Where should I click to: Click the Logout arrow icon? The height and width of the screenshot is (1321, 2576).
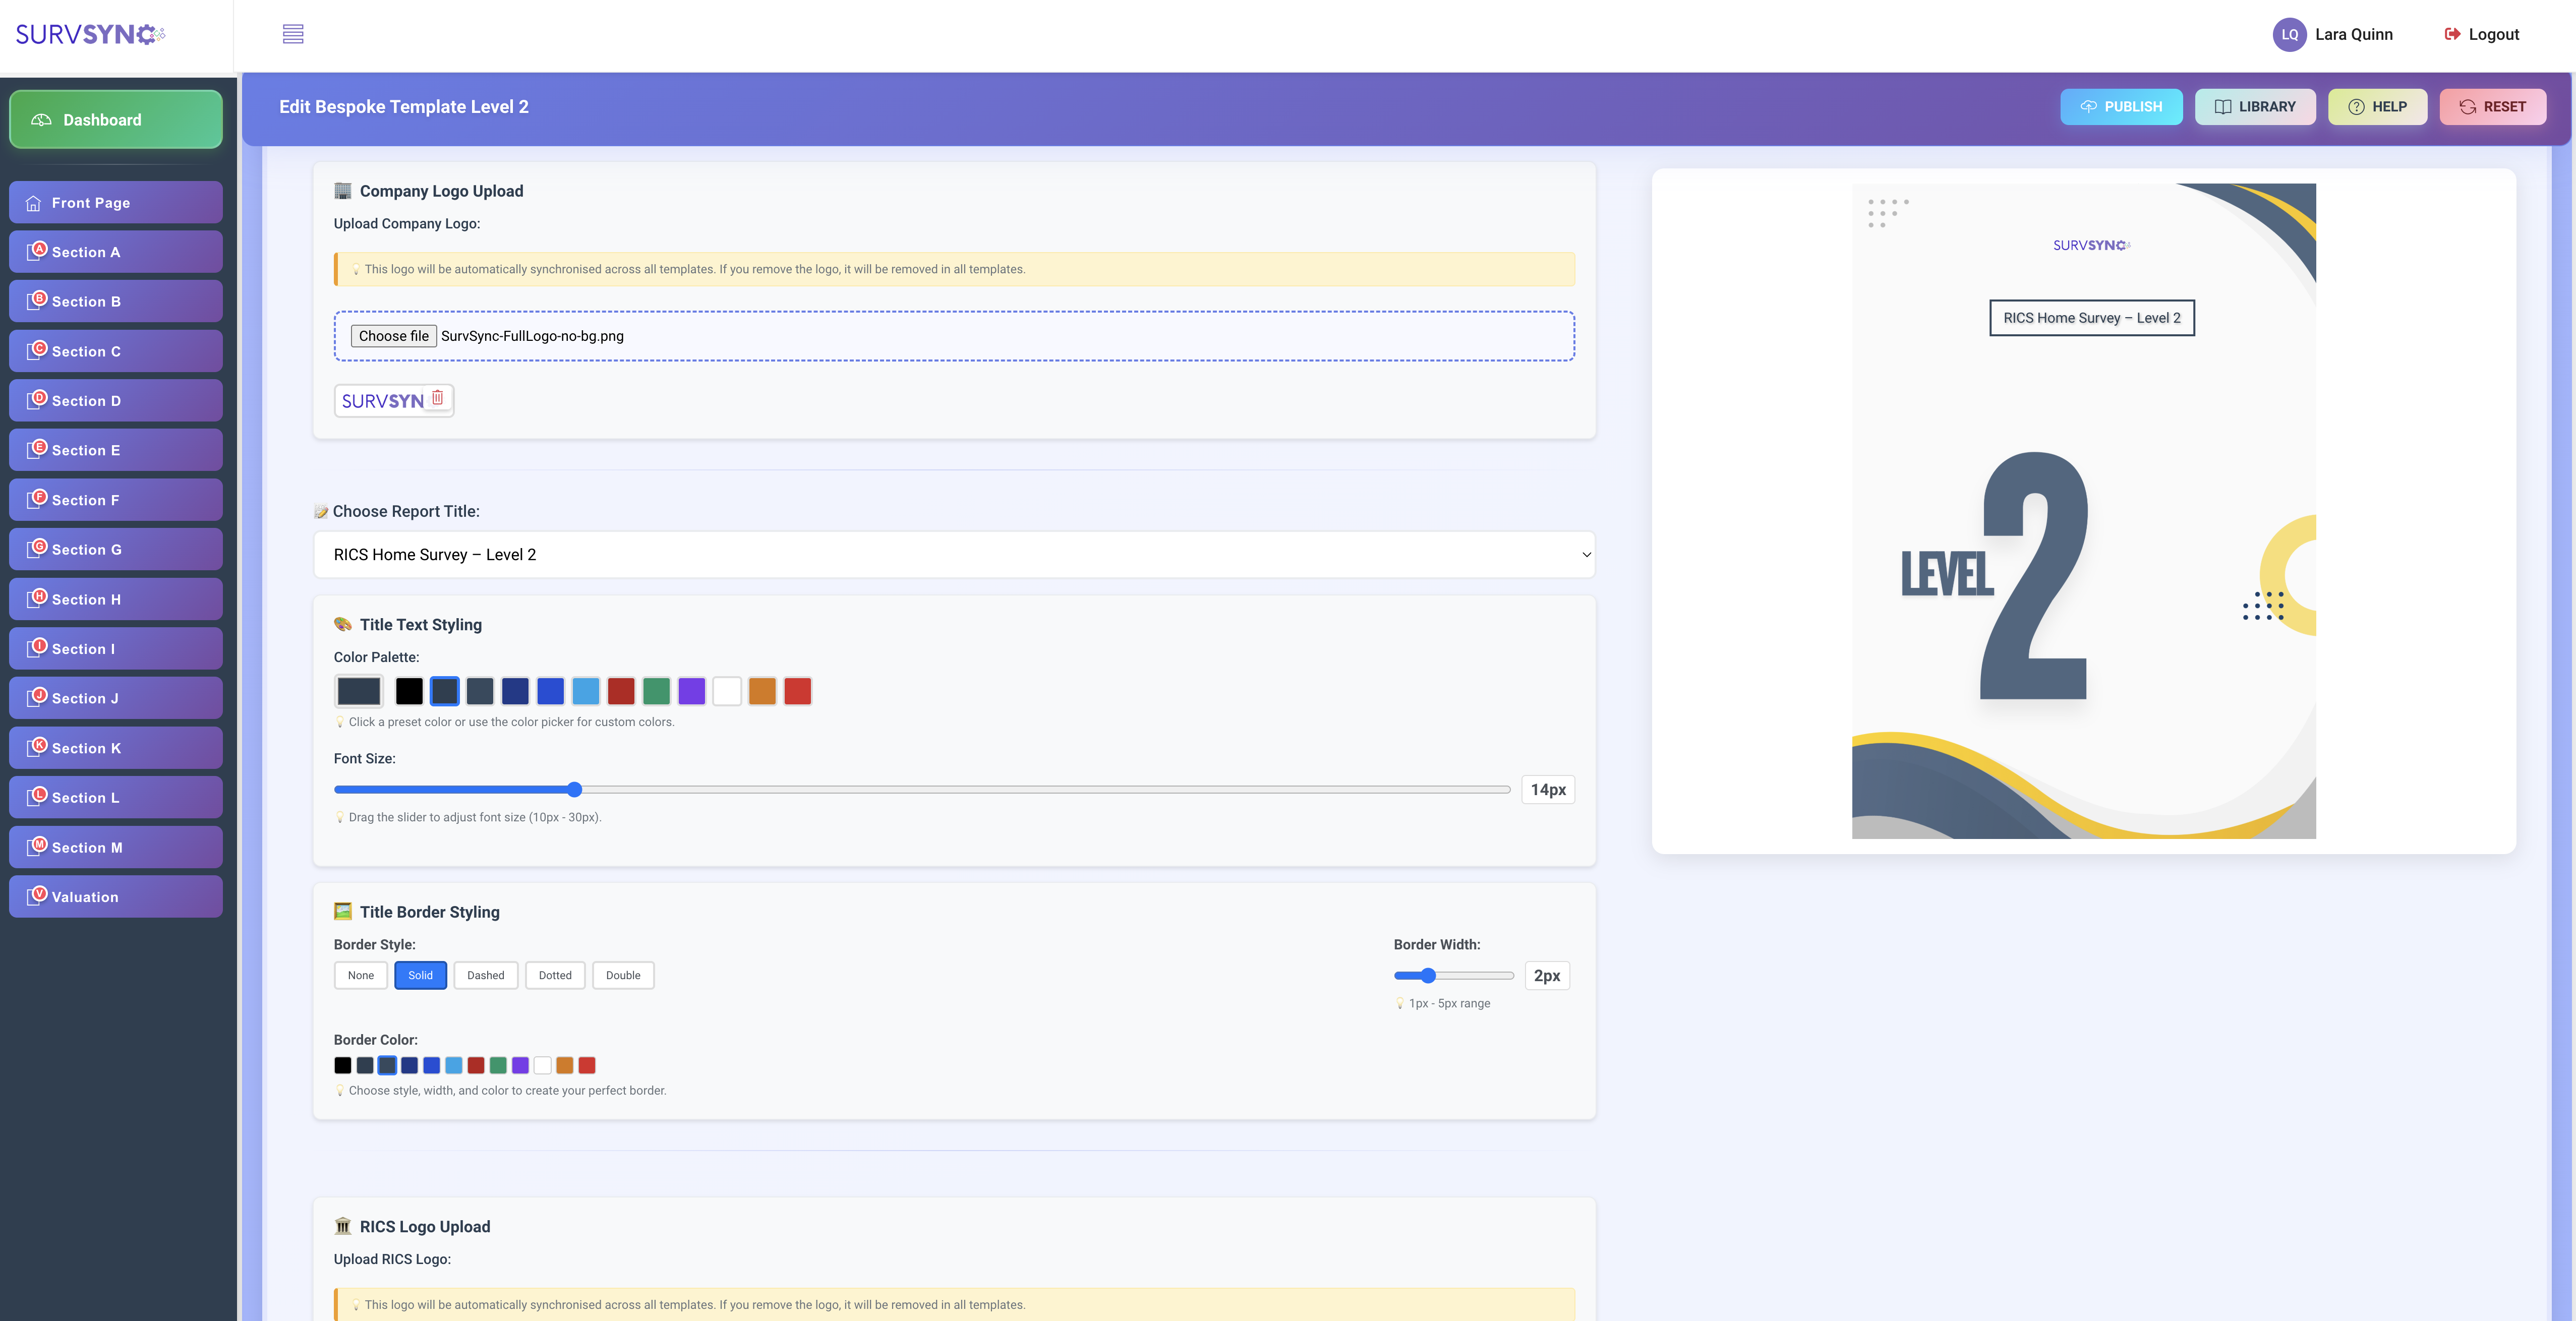tap(2452, 33)
